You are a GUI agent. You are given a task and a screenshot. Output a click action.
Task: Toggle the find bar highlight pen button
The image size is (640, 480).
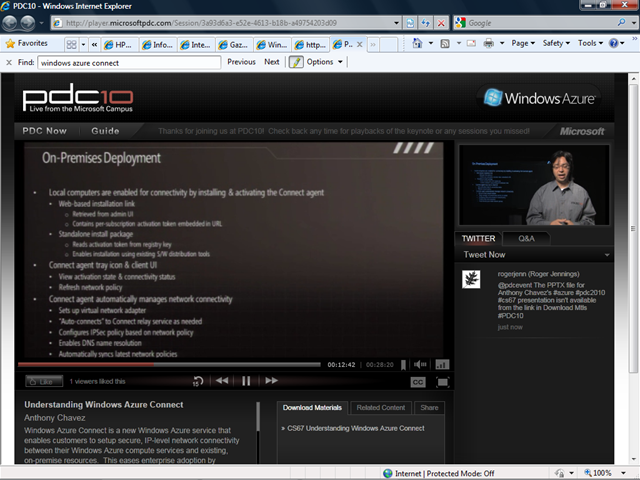pos(296,62)
